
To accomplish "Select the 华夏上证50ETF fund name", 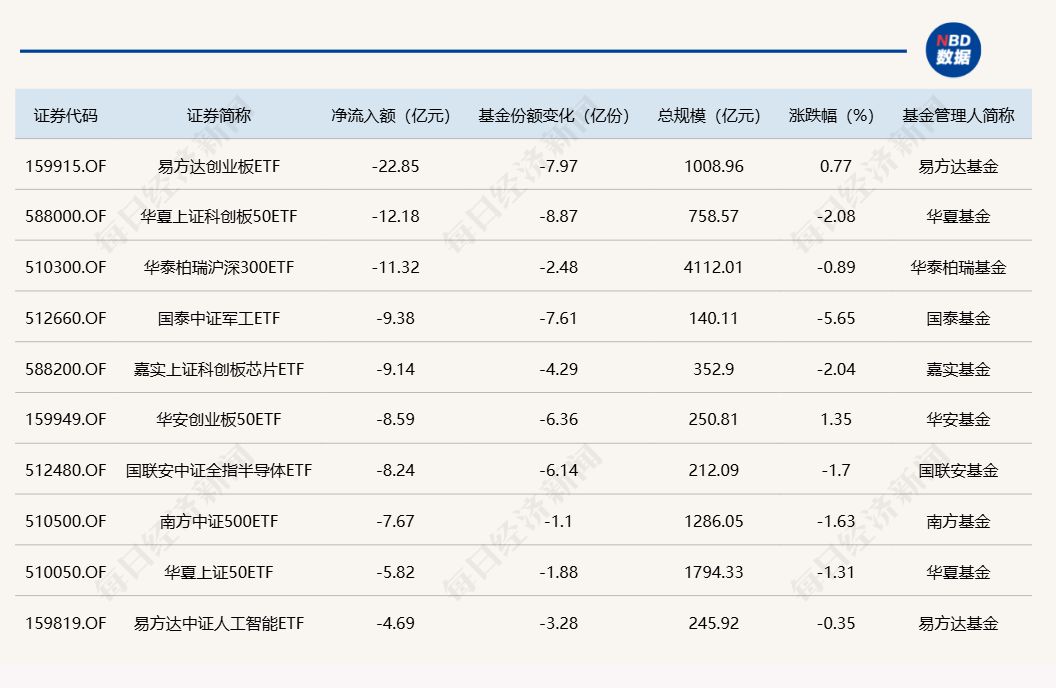I will (219, 572).
